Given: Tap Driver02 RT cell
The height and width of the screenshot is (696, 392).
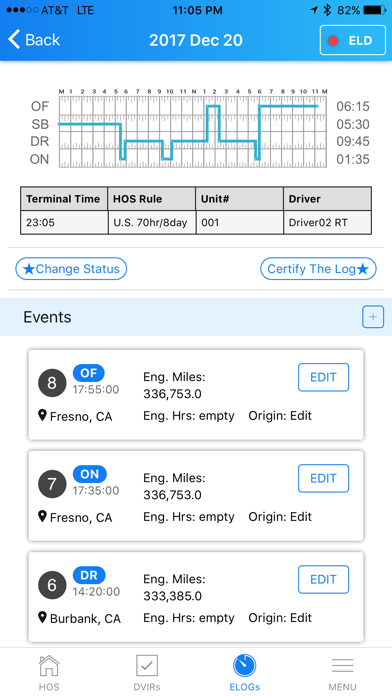Looking at the screenshot, I should pos(328,222).
